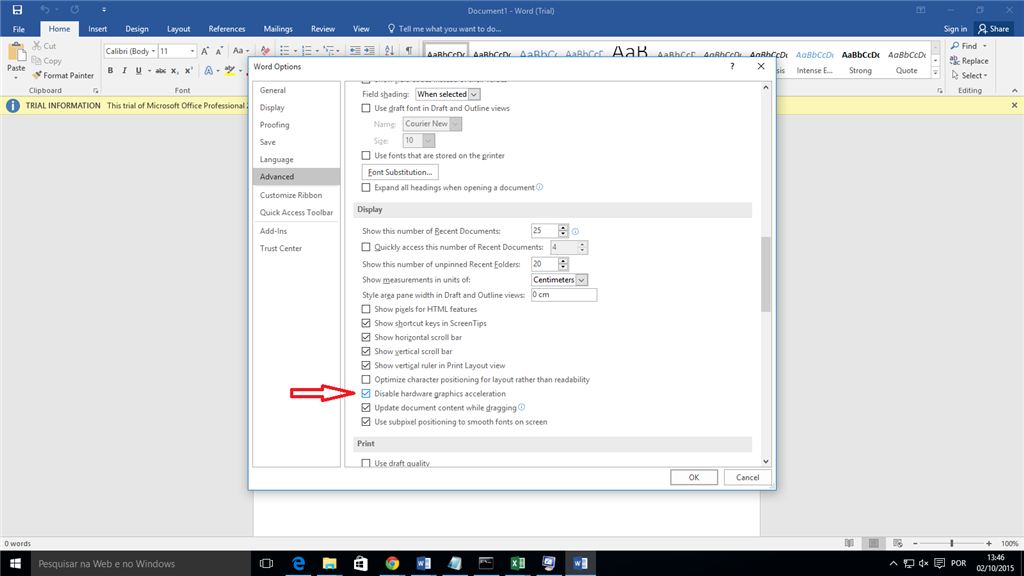Click the Undo arrow in quick access toolbar
1024x576 pixels.
pyautogui.click(x=44, y=10)
